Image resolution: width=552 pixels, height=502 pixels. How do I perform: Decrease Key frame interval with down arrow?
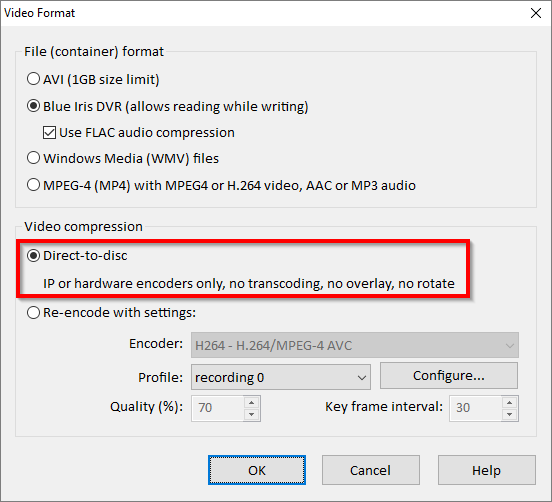pos(509,414)
